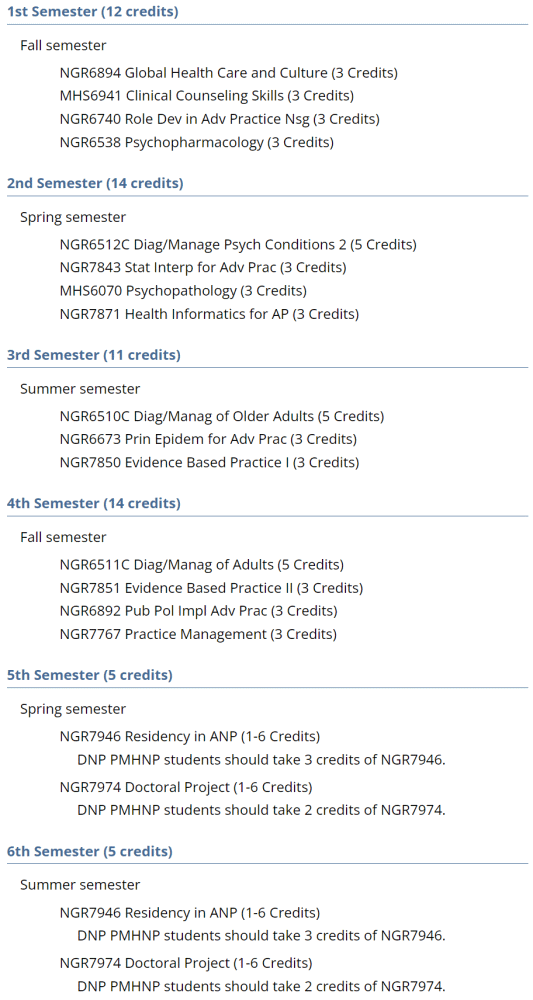This screenshot has width=533, height=1000.
Task: Open NGR6894 Global Health Care and Culture course
Action: click(x=228, y=73)
